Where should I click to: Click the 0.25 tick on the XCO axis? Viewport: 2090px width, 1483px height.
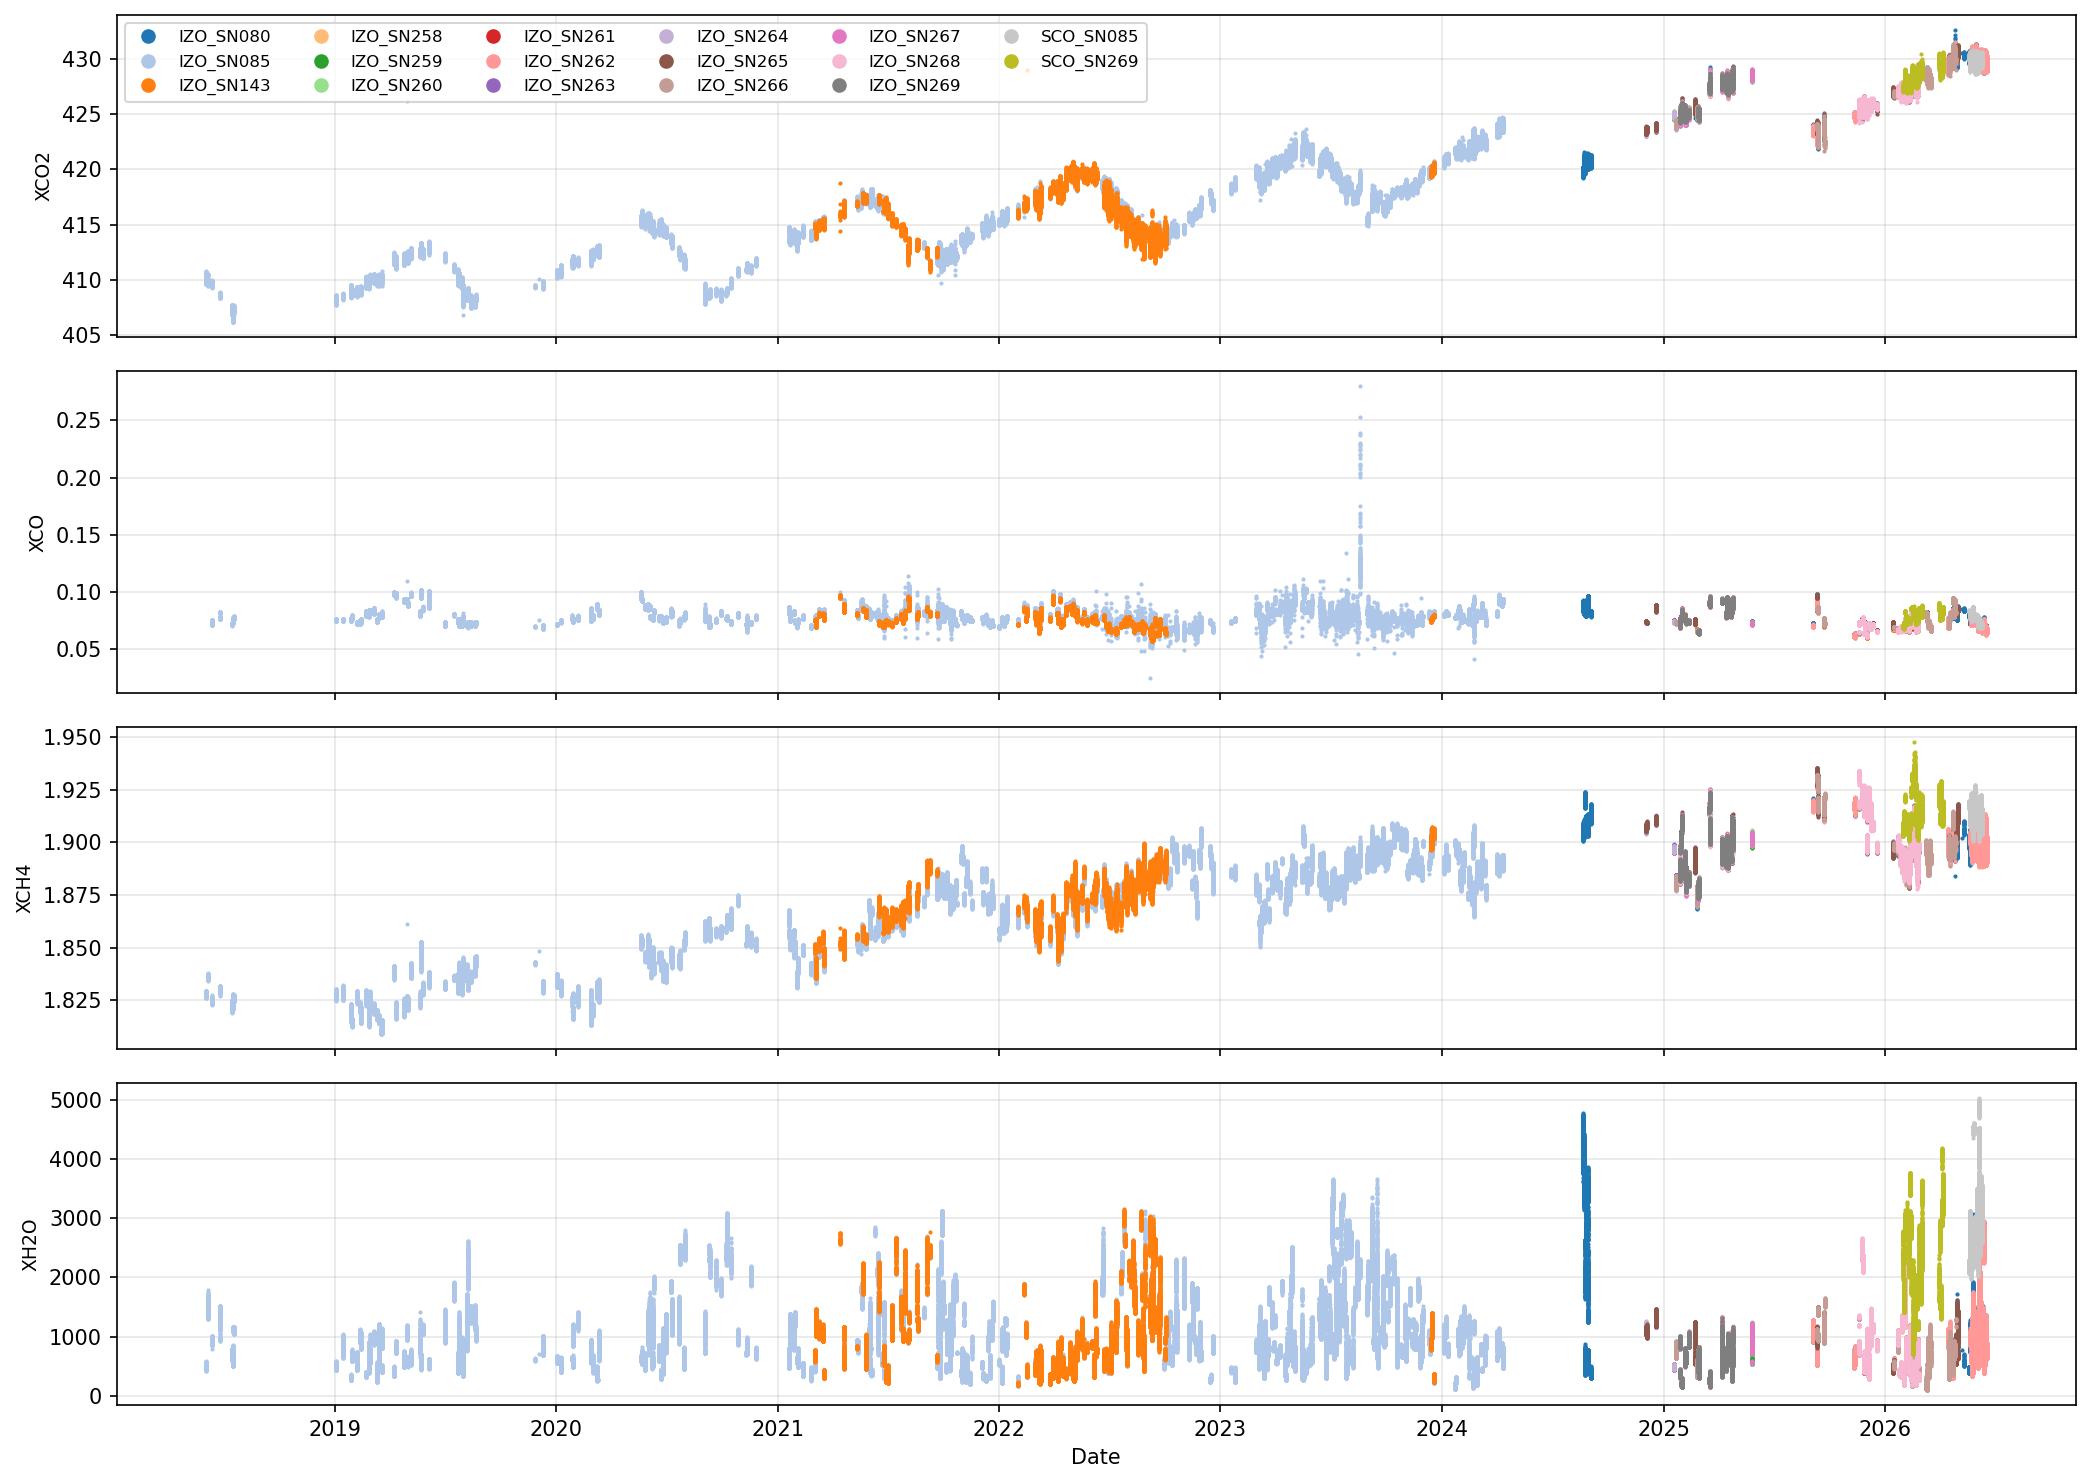pyautogui.click(x=77, y=420)
